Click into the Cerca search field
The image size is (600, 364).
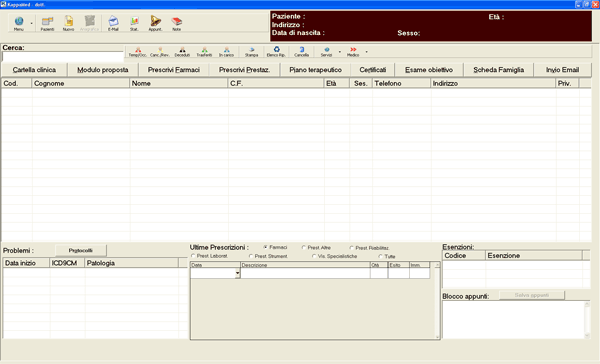(63, 57)
